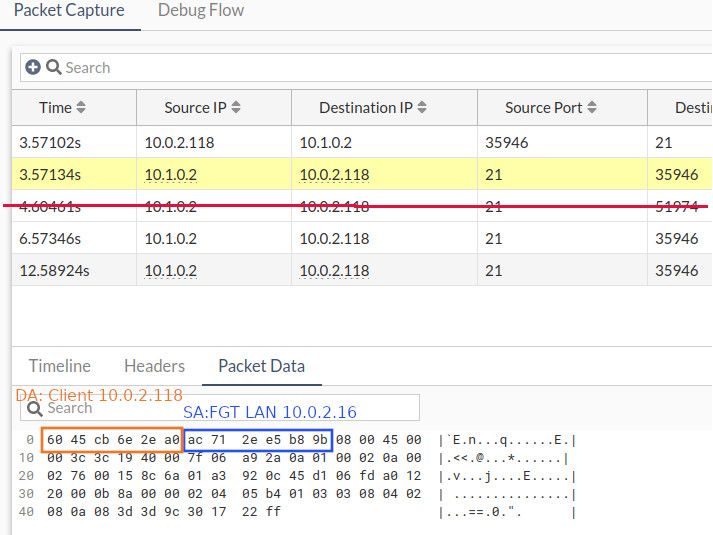Click source IP link in 12.58924s row
This screenshot has height=535, width=713.
pos(171,270)
